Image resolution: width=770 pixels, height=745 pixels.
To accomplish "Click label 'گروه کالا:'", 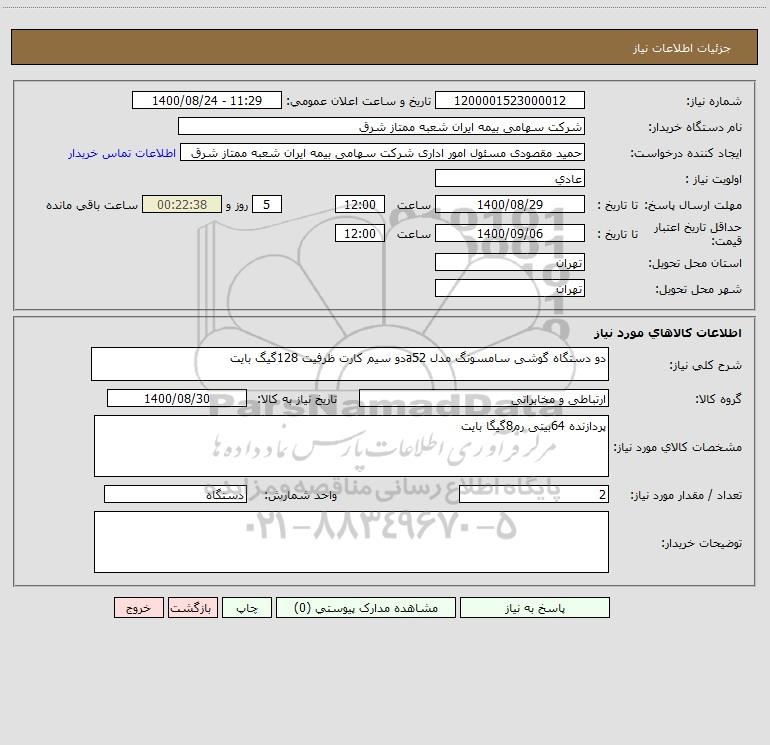I will pyautogui.click(x=718, y=399).
